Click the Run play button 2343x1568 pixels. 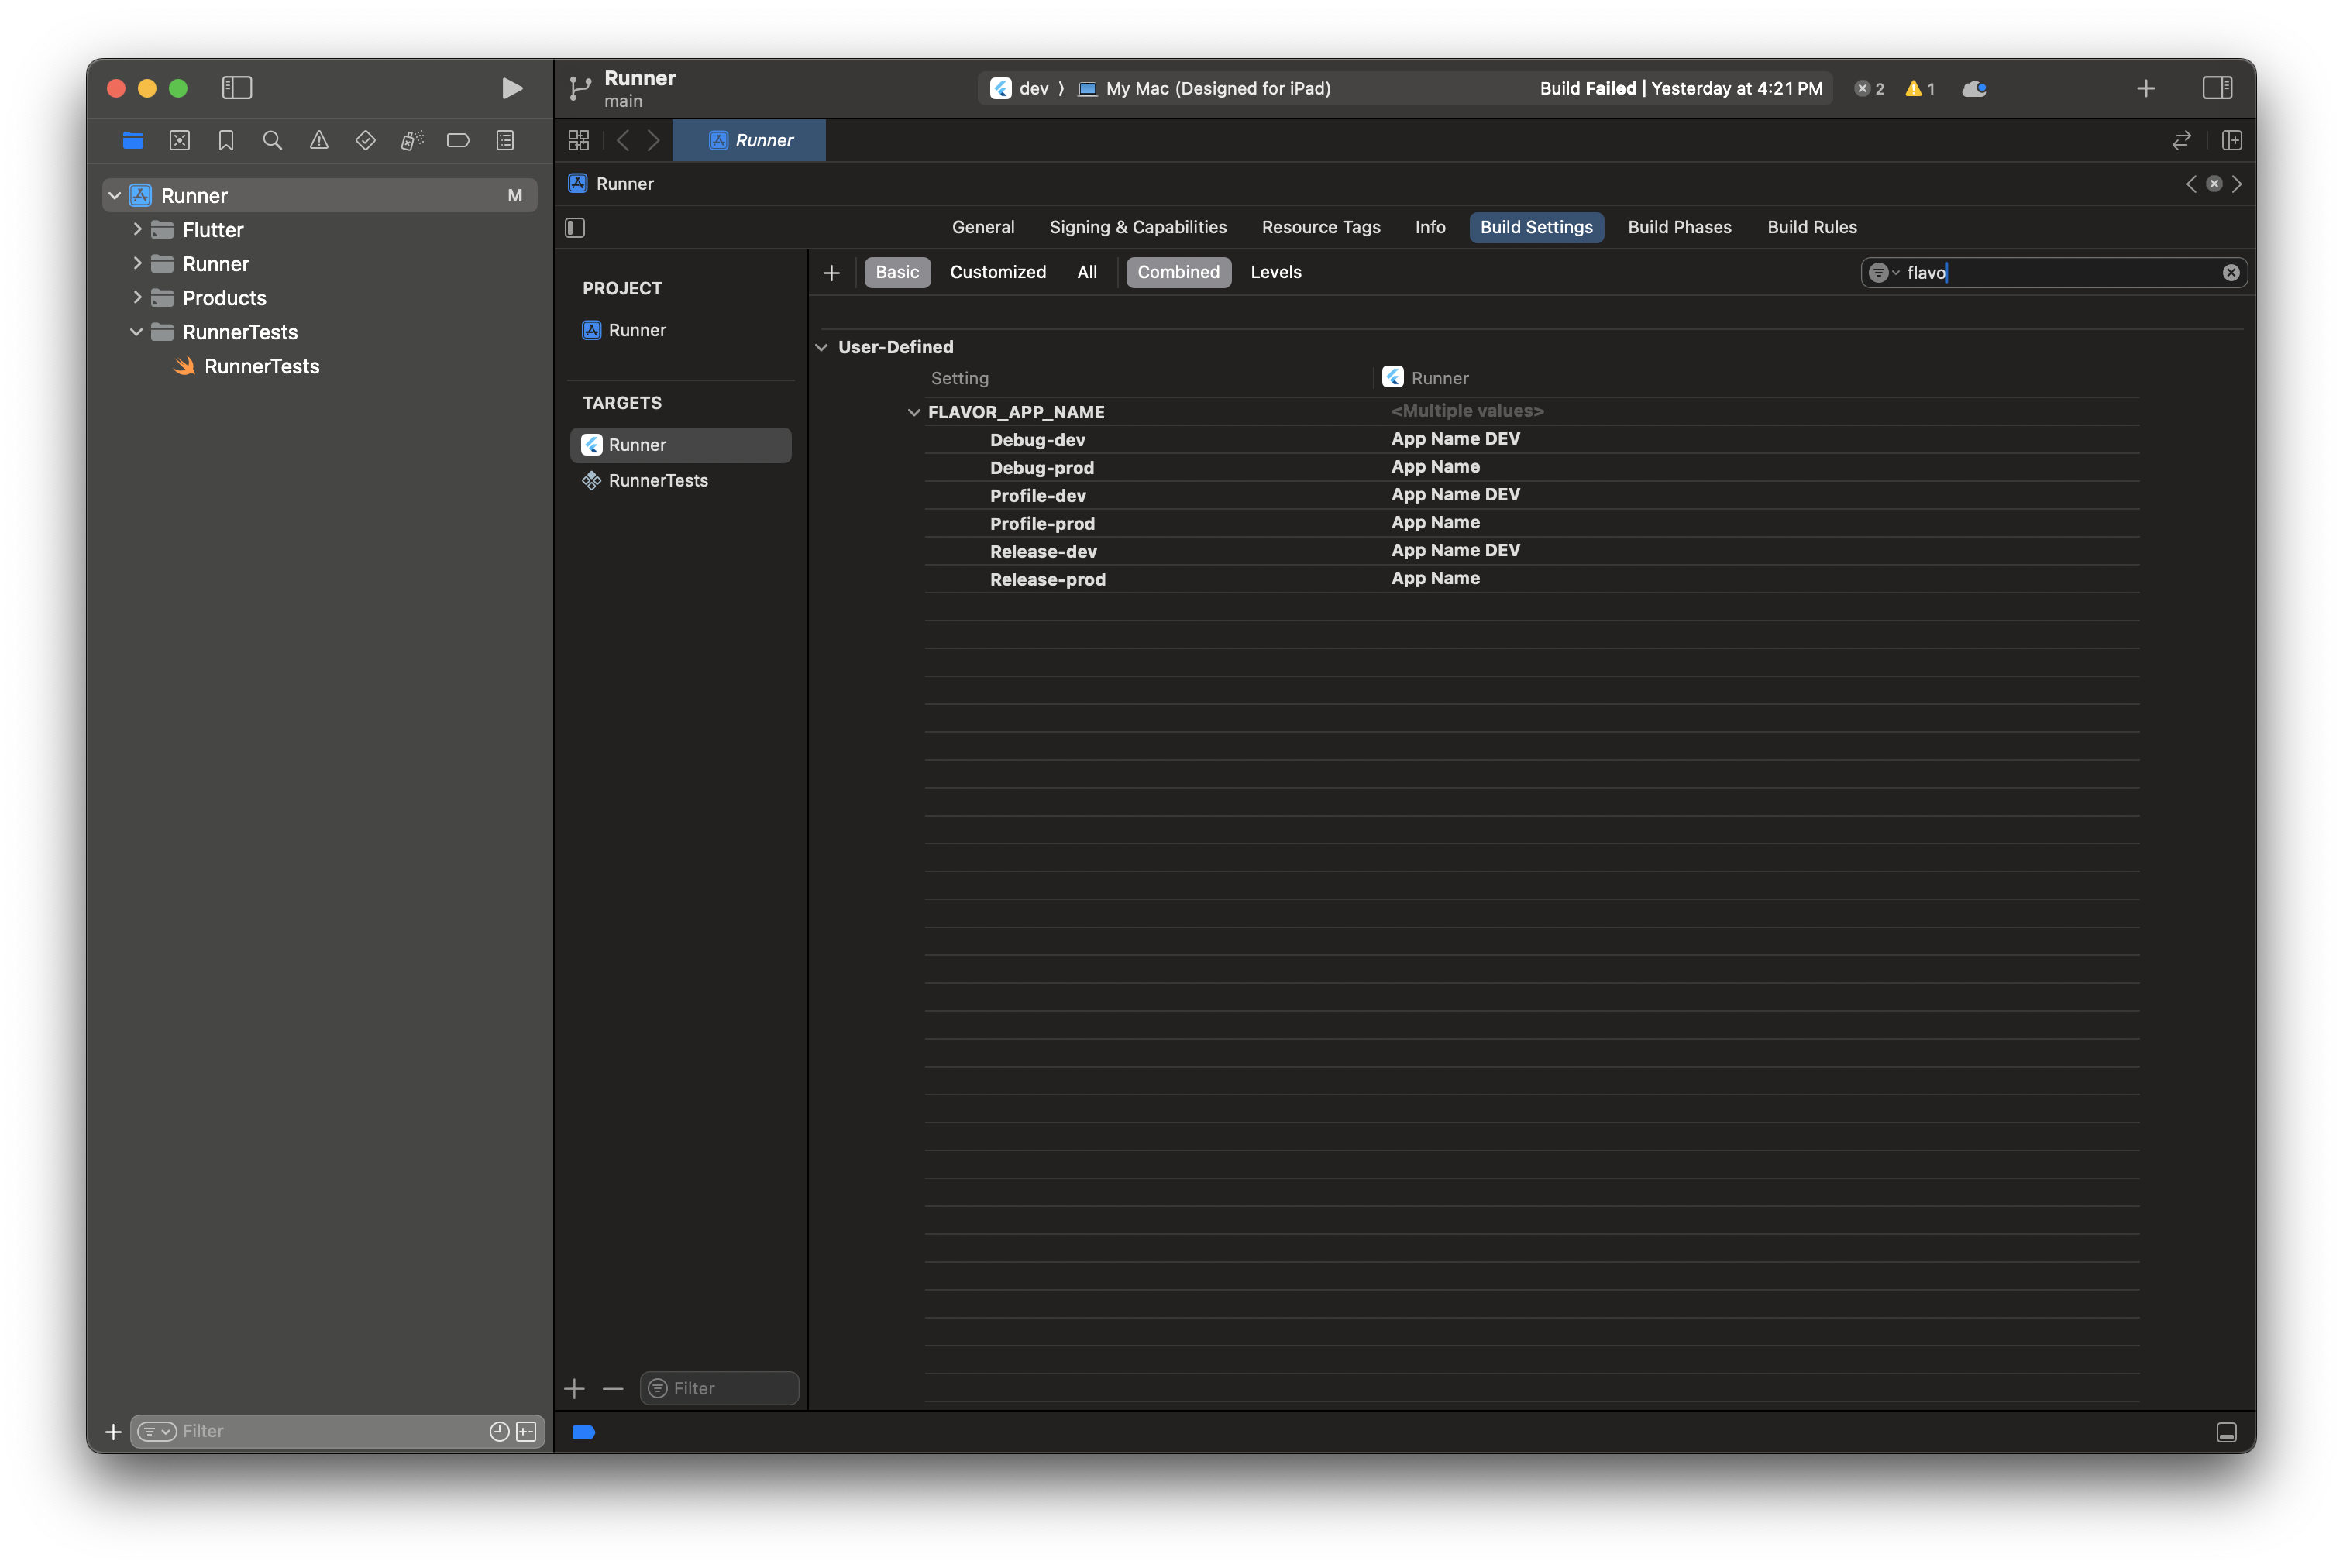point(511,88)
